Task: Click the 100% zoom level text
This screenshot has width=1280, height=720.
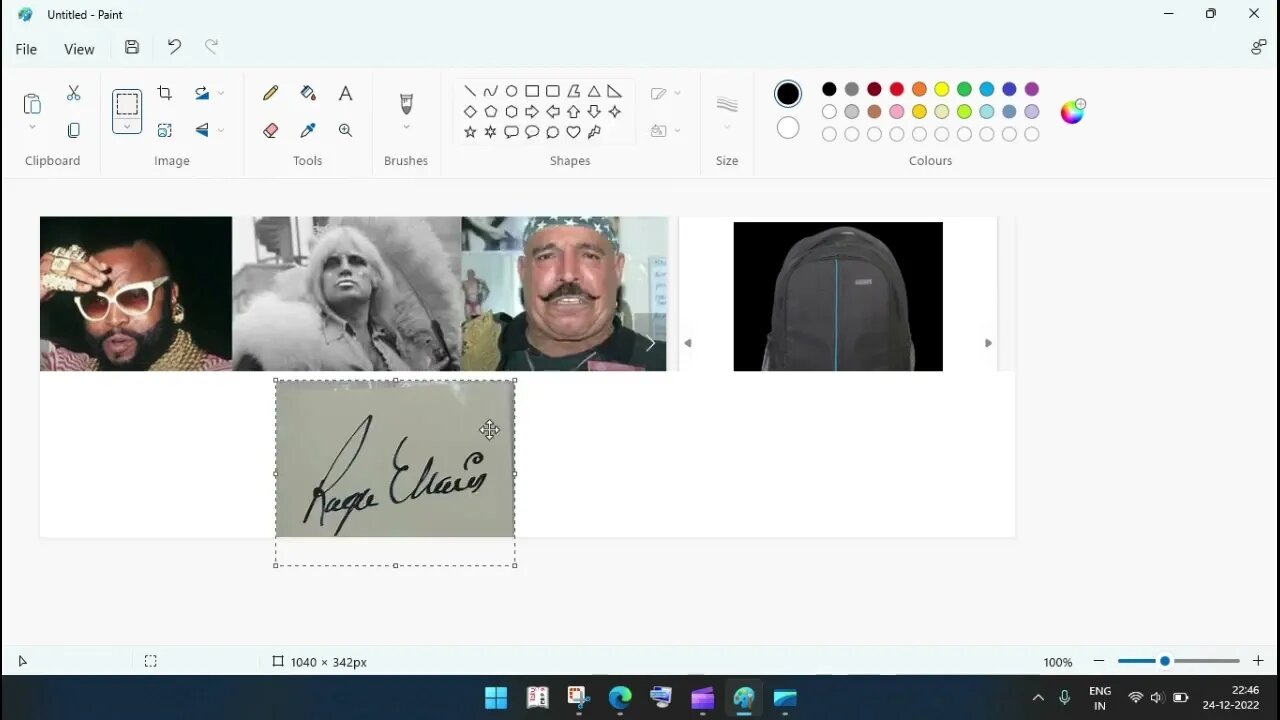Action: (1058, 662)
